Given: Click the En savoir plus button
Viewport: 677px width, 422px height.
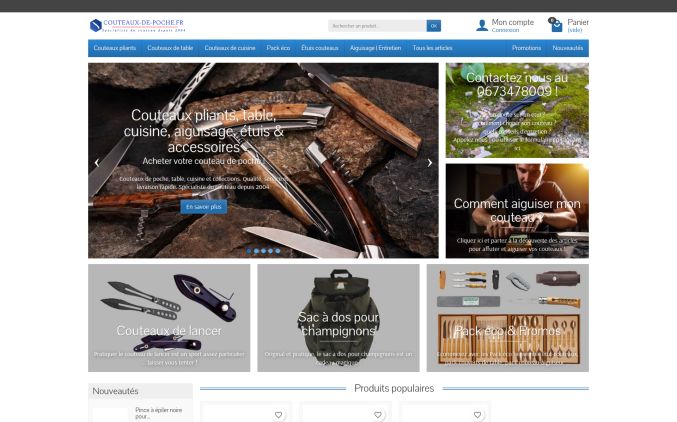Looking at the screenshot, I should [x=203, y=207].
